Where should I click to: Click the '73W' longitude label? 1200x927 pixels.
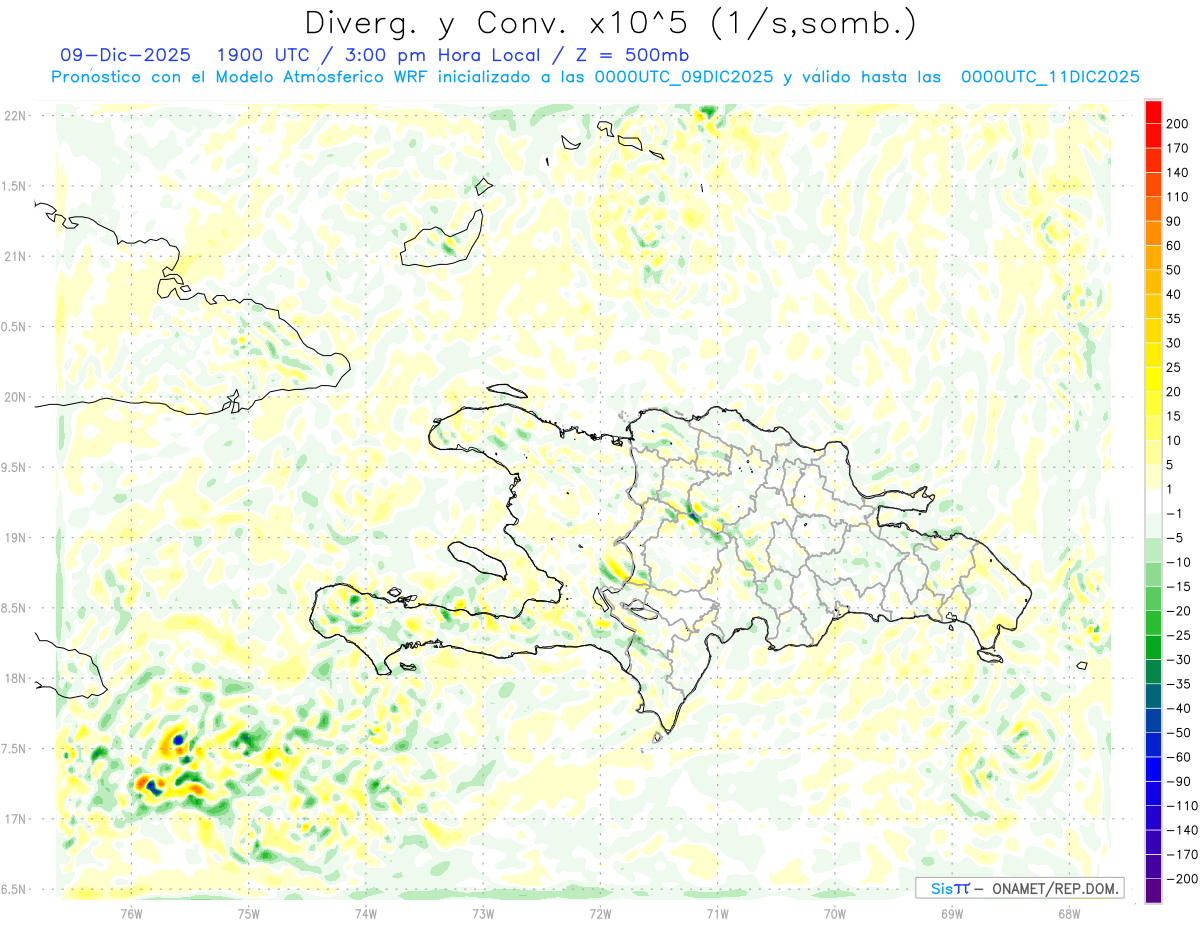tap(483, 913)
